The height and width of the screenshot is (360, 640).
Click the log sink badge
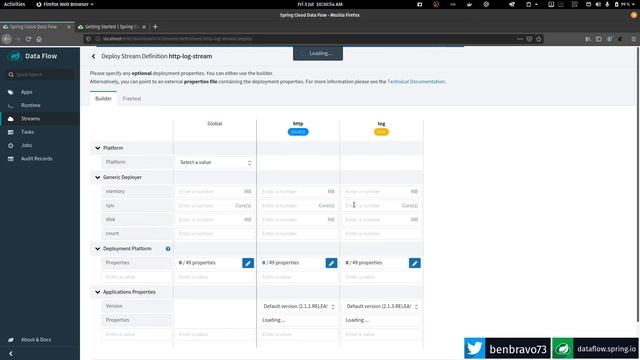(x=381, y=132)
